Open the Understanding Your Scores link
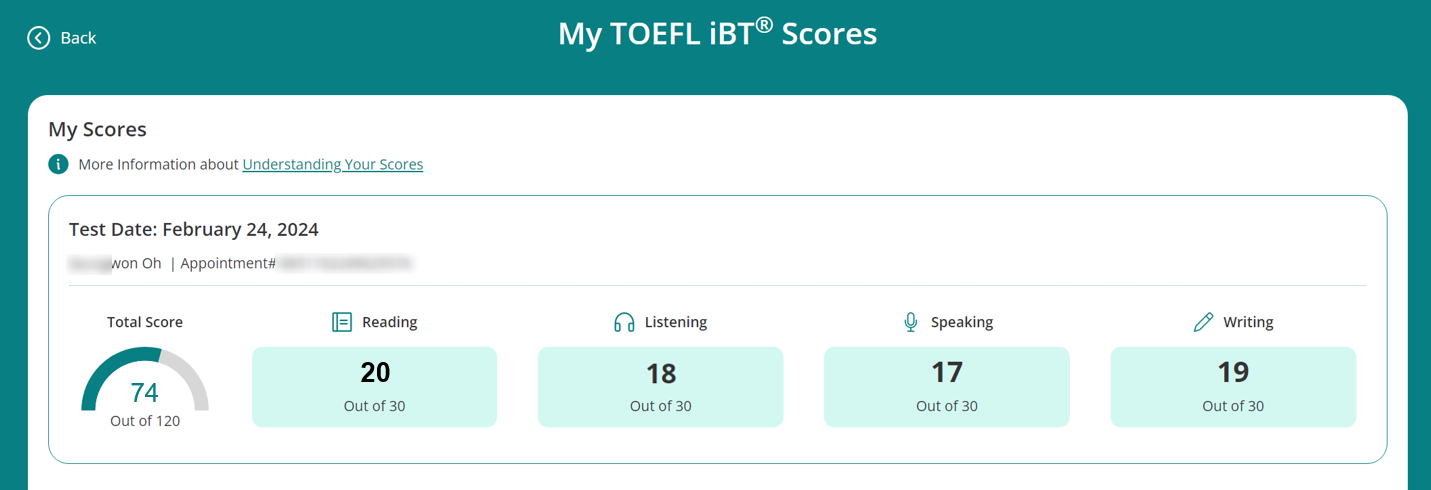The width and height of the screenshot is (1431, 490). pos(332,164)
